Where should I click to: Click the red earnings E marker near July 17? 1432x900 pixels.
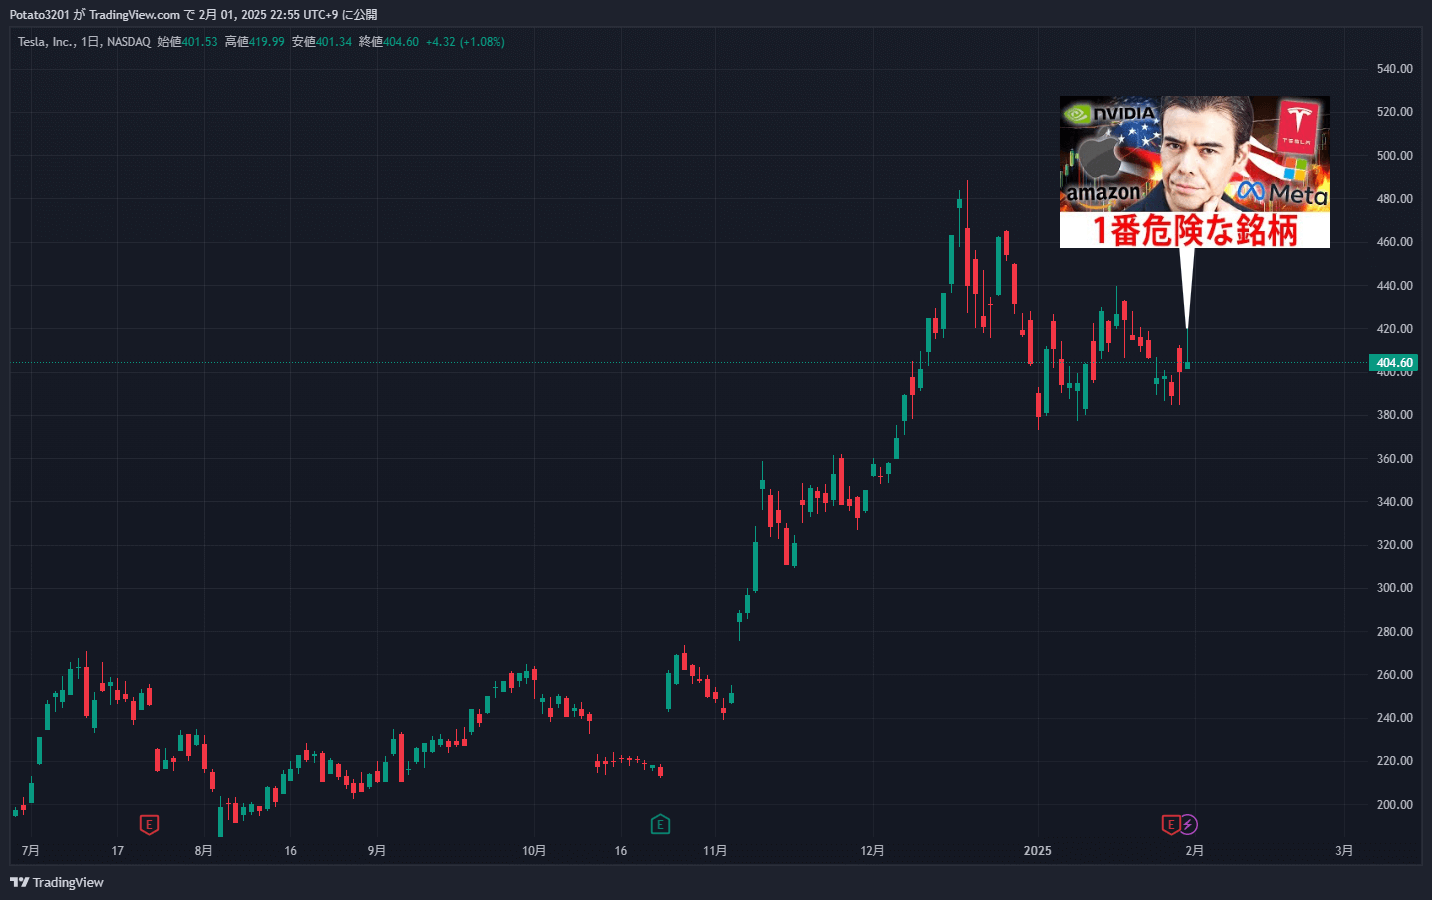[149, 825]
